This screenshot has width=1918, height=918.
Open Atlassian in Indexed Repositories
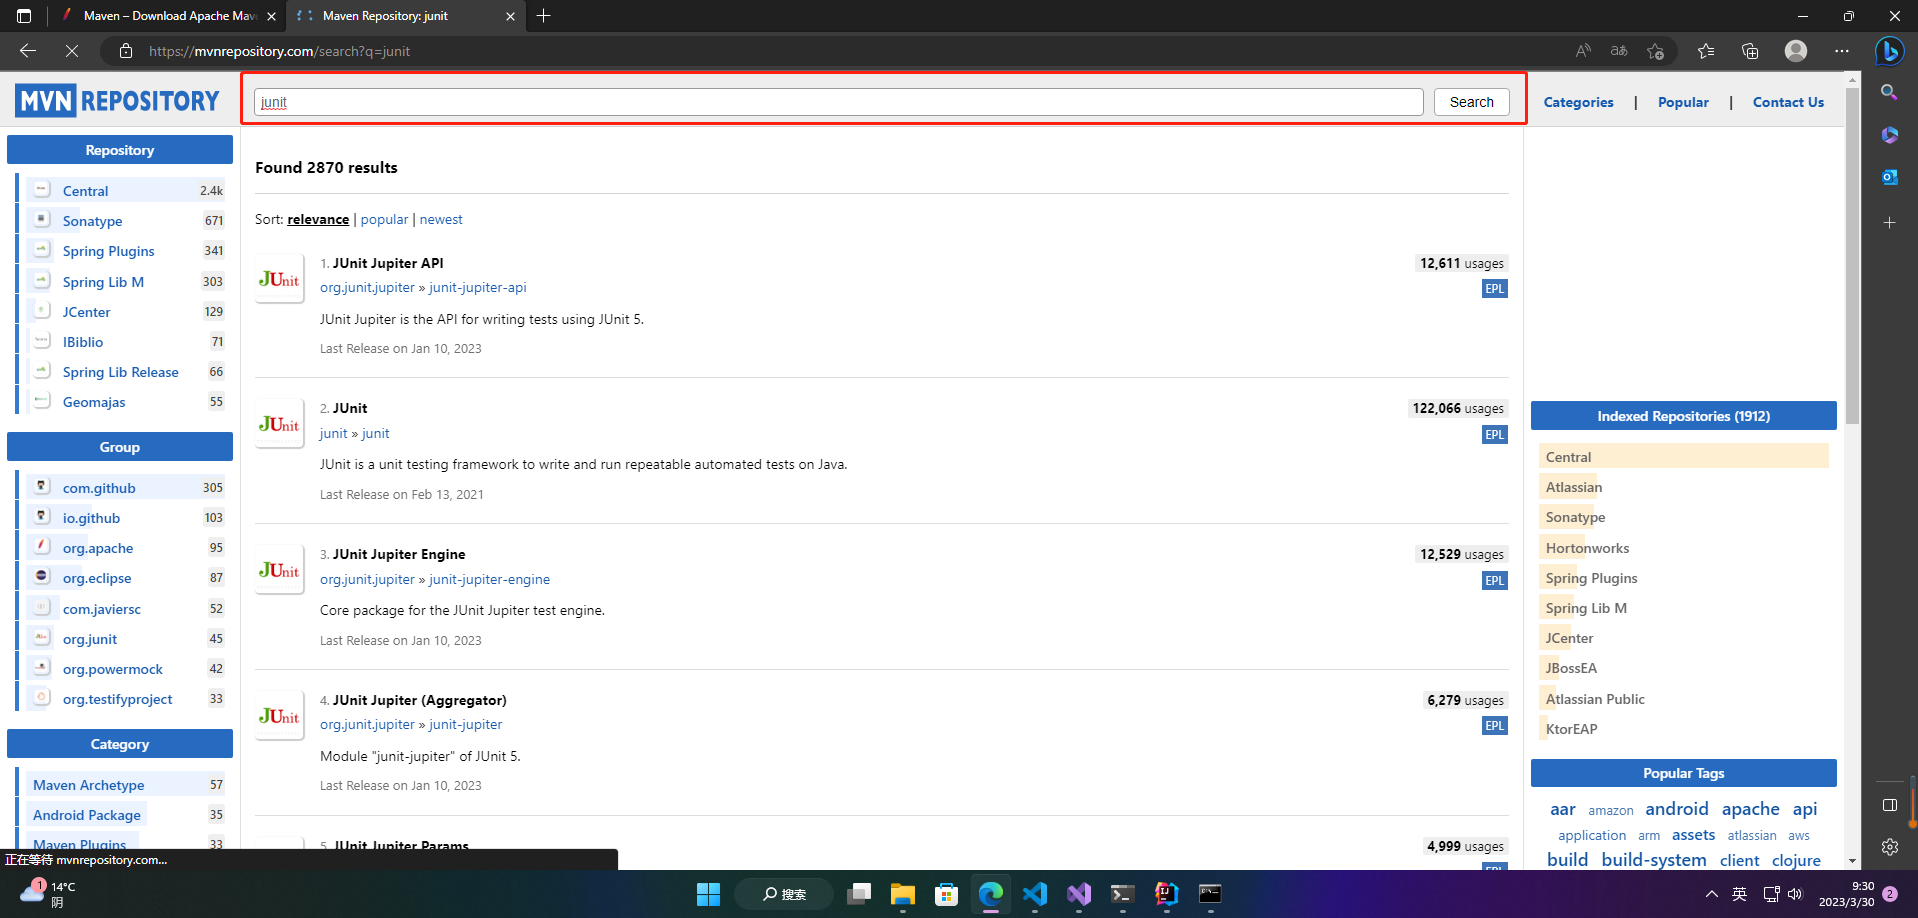[x=1573, y=487]
